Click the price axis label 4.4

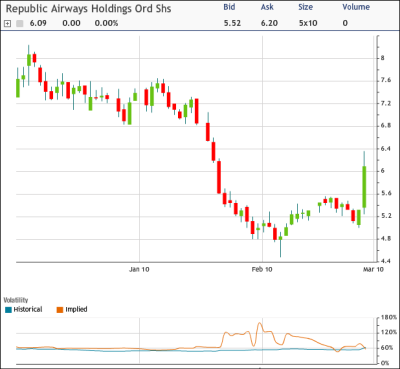coord(386,261)
